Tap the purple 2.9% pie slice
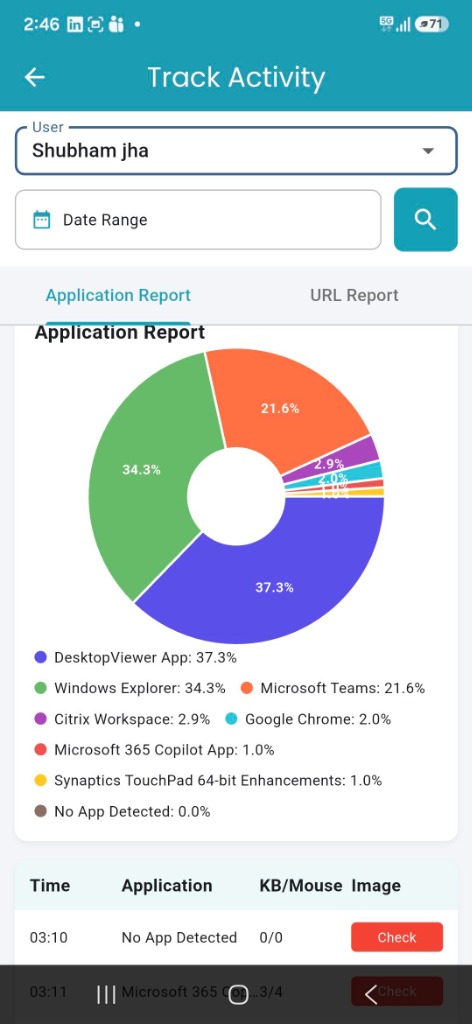The height and width of the screenshot is (1024, 472). point(358,454)
